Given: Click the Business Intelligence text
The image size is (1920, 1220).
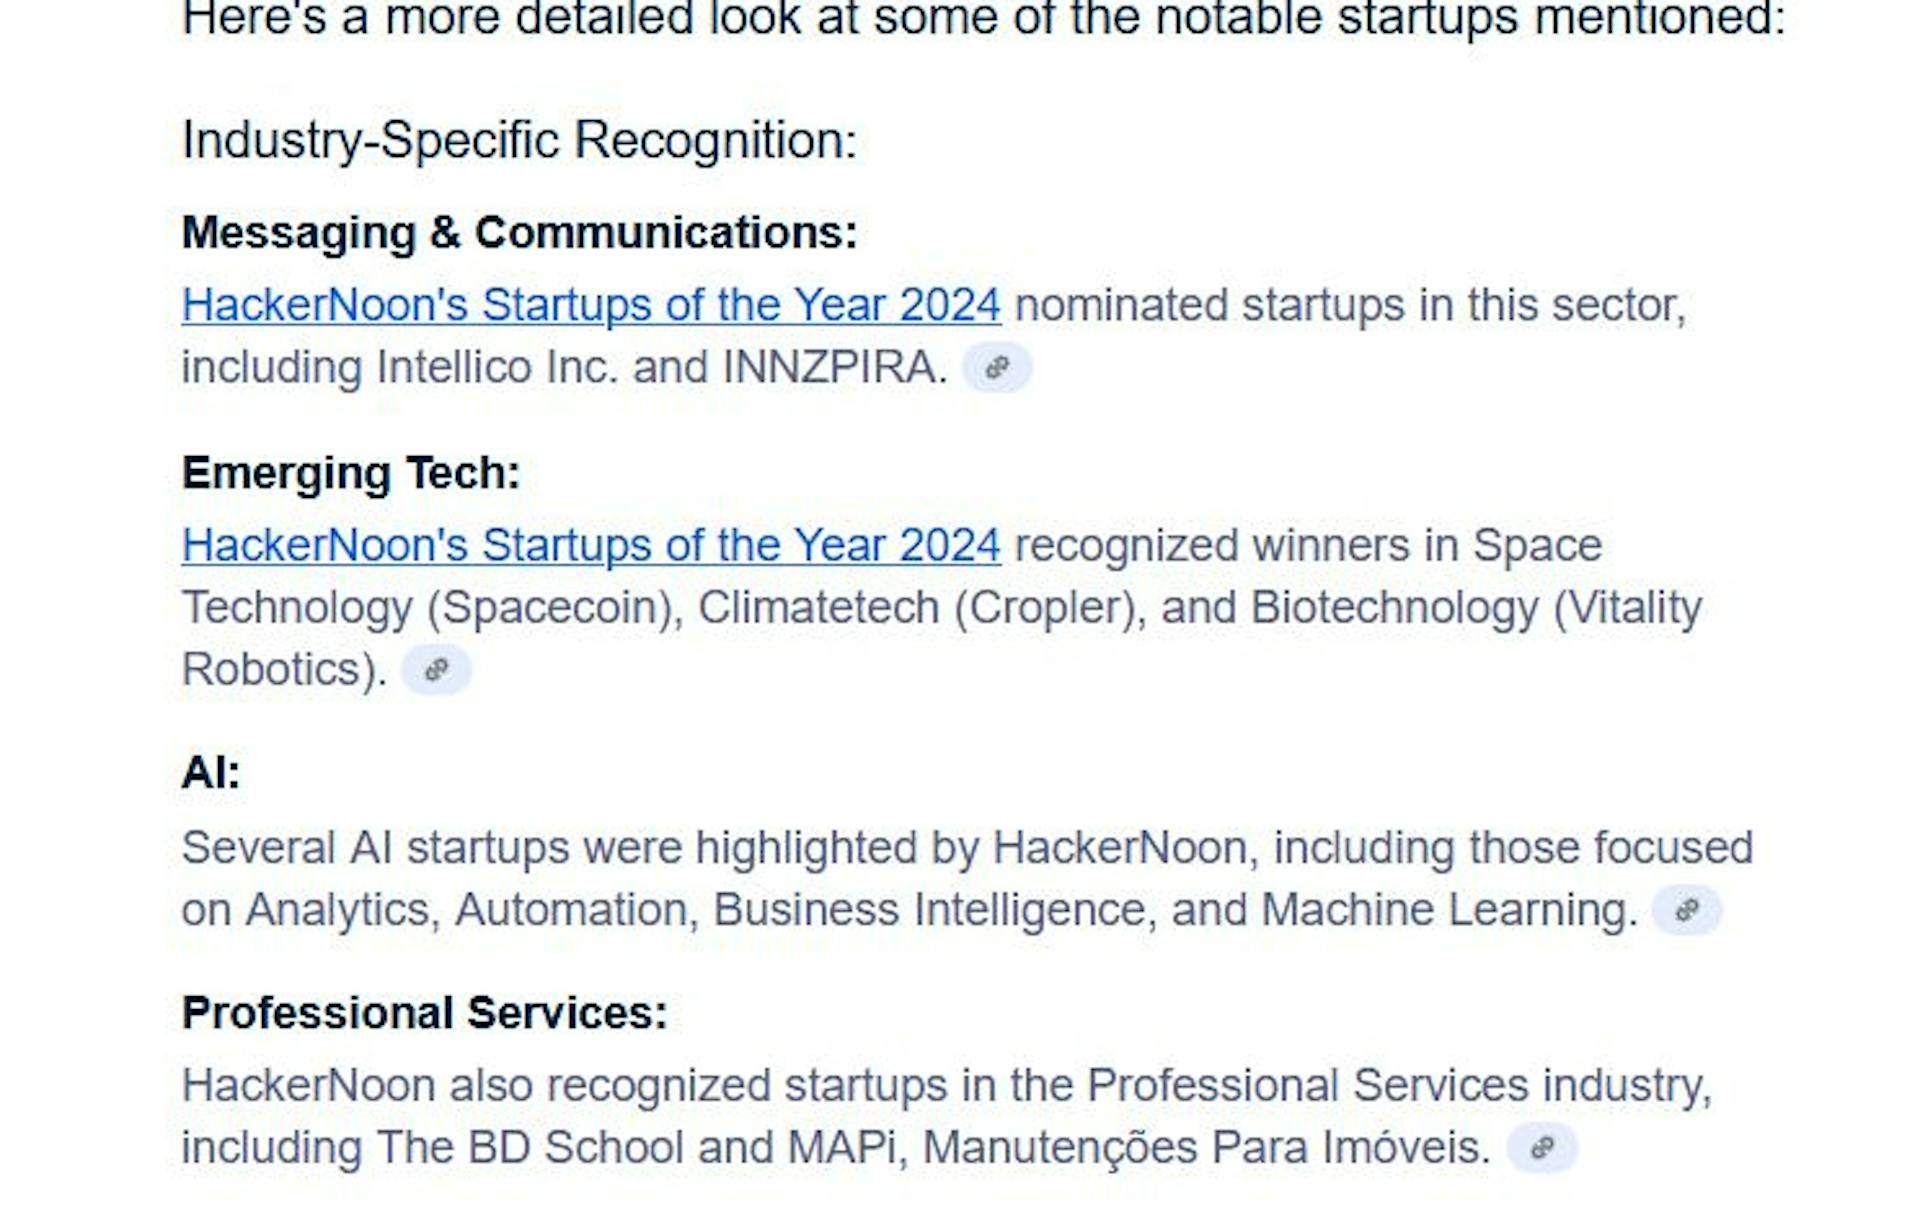Looking at the screenshot, I should pyautogui.click(x=934, y=910).
